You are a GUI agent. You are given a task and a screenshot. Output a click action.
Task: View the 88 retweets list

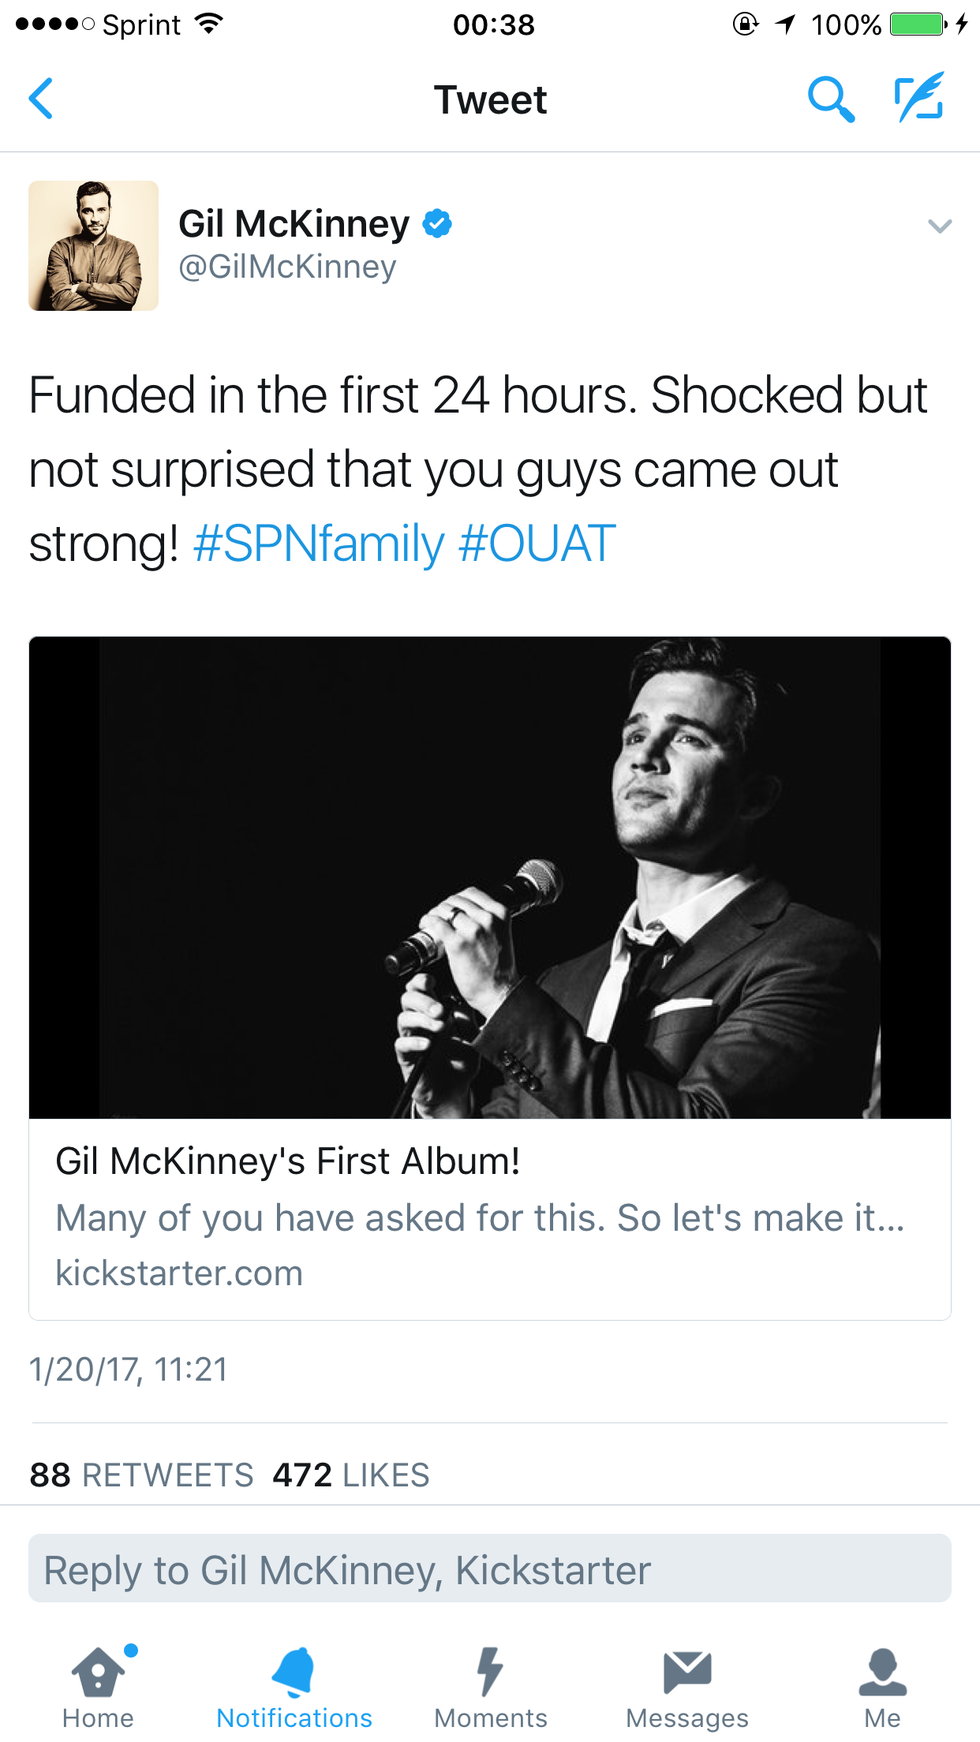pyautogui.click(x=141, y=1475)
